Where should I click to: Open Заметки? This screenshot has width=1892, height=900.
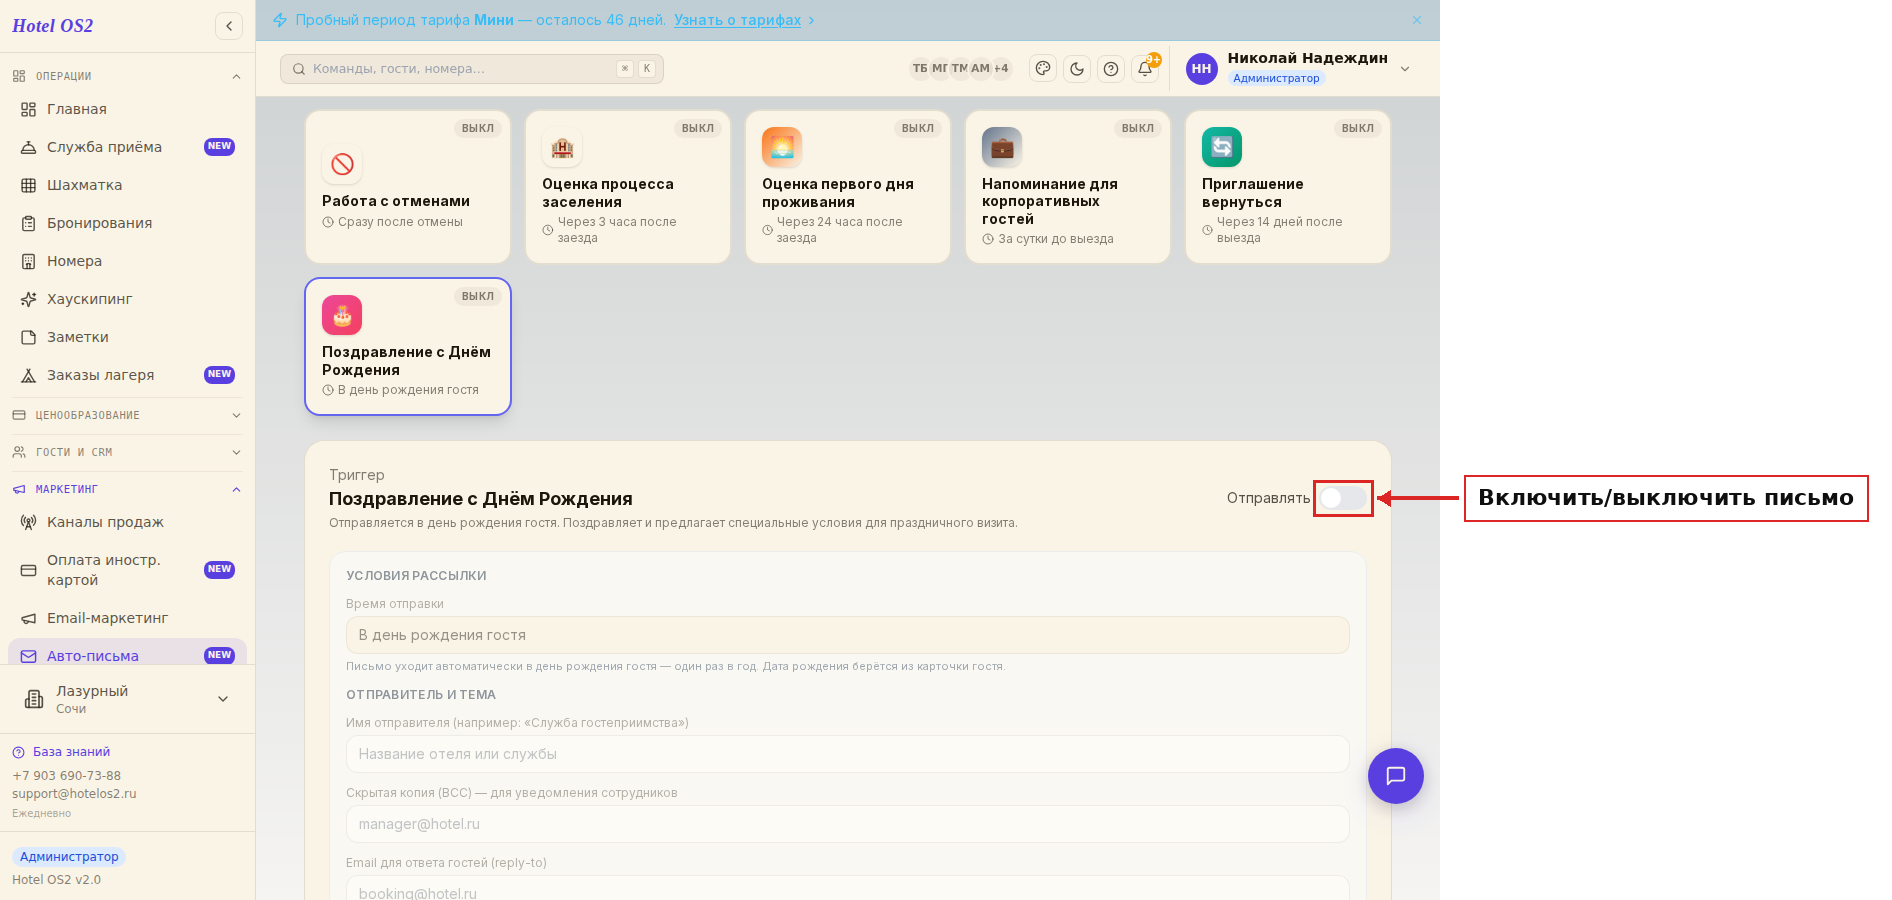tap(127, 337)
